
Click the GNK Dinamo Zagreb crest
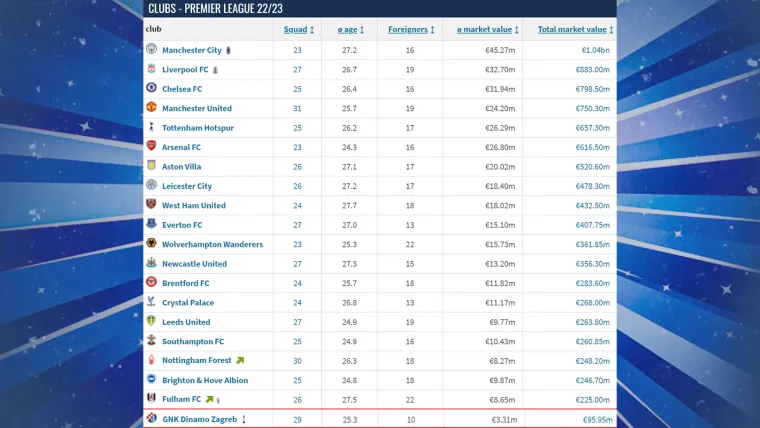coord(151,419)
